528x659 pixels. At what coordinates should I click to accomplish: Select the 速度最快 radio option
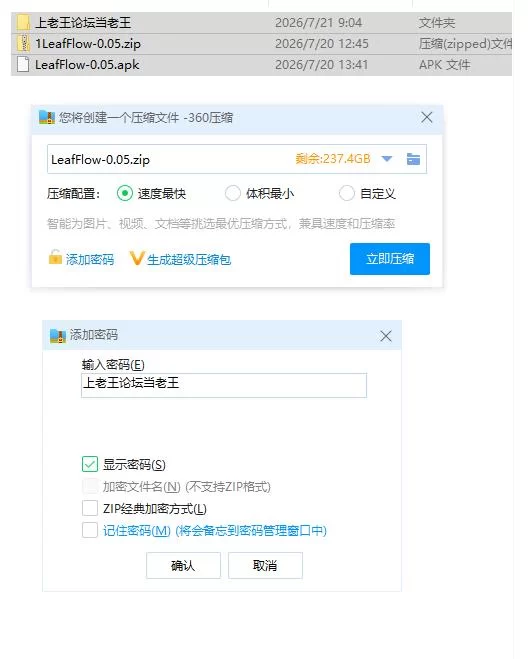(x=125, y=193)
